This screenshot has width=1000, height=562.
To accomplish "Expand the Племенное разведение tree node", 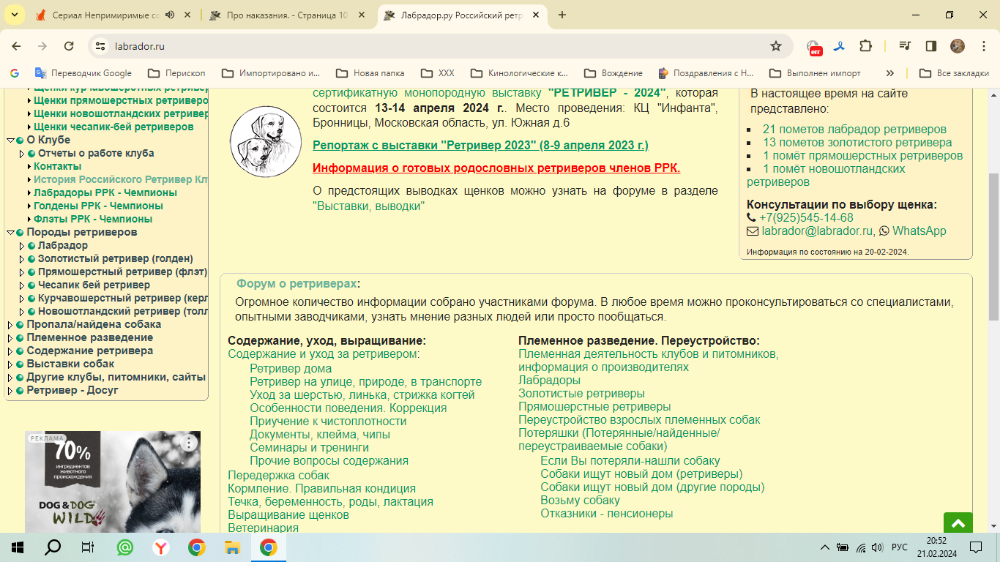I will (x=10, y=338).
